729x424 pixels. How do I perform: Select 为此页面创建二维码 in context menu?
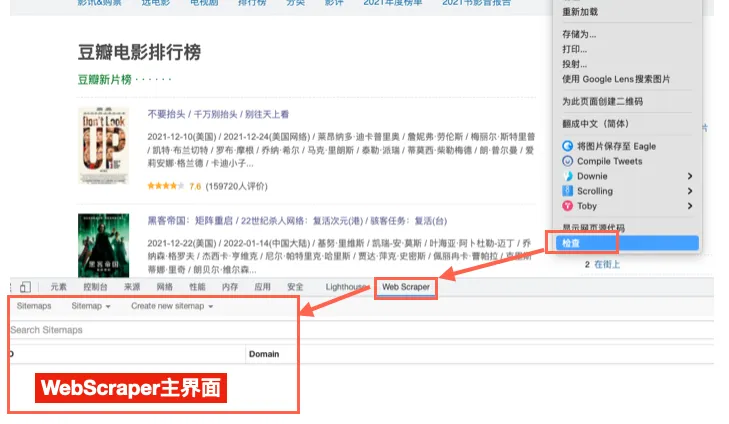click(602, 101)
